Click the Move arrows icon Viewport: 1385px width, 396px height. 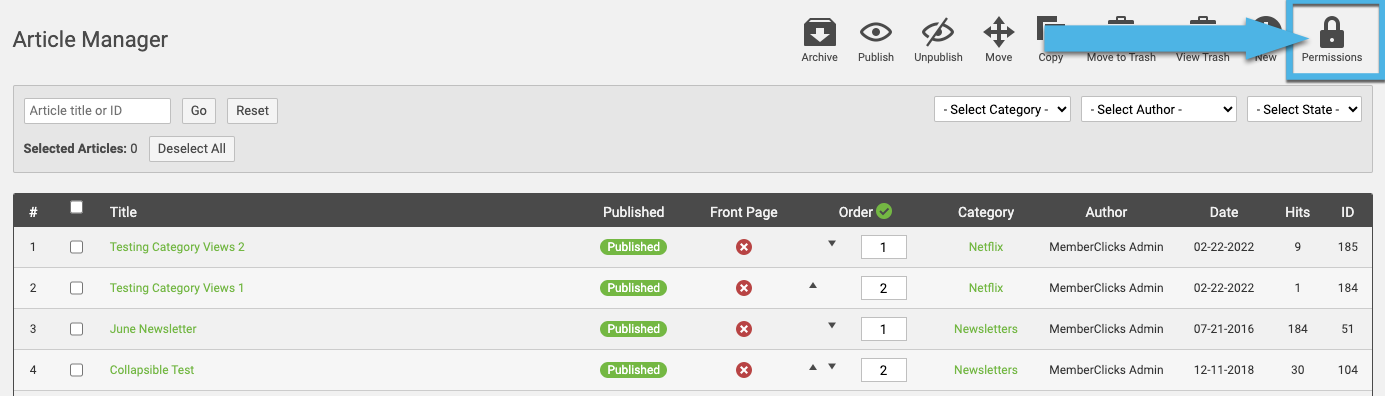click(998, 32)
